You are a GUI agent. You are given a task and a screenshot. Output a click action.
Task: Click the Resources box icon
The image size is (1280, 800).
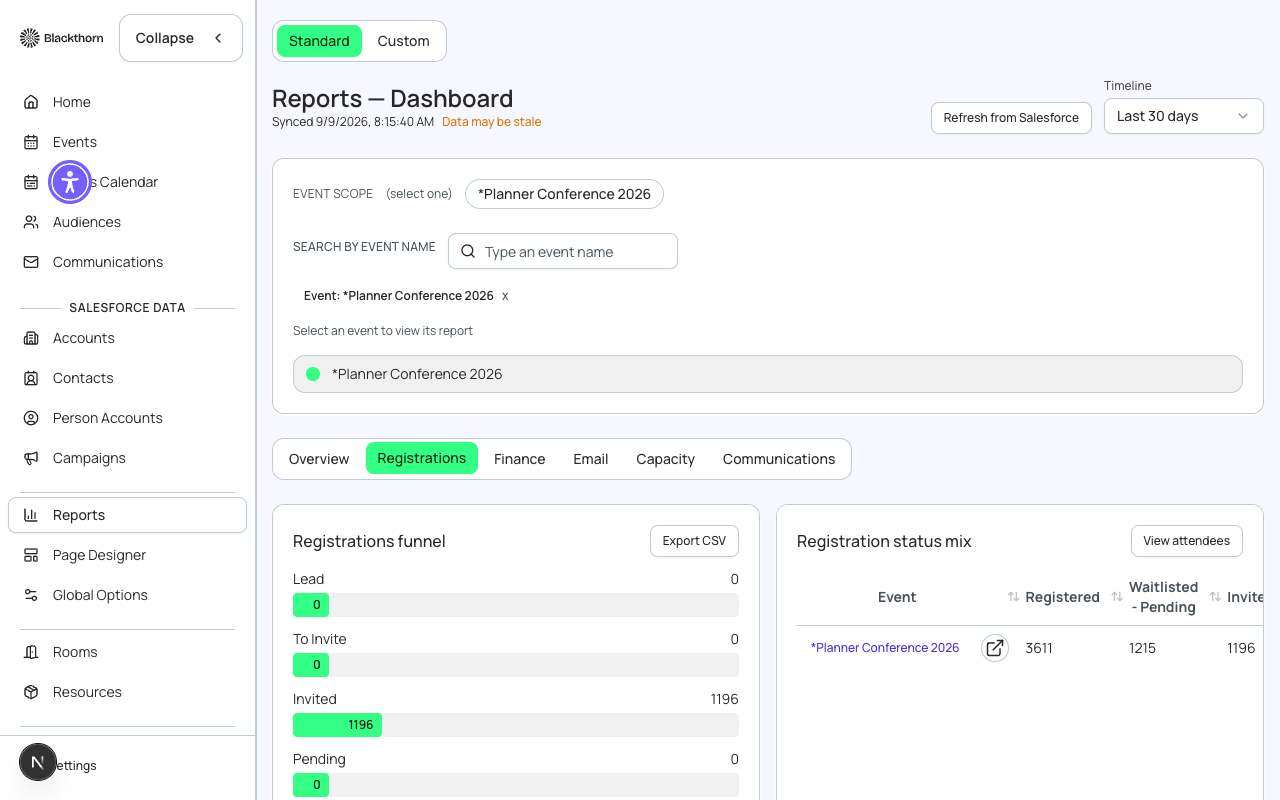click(31, 692)
